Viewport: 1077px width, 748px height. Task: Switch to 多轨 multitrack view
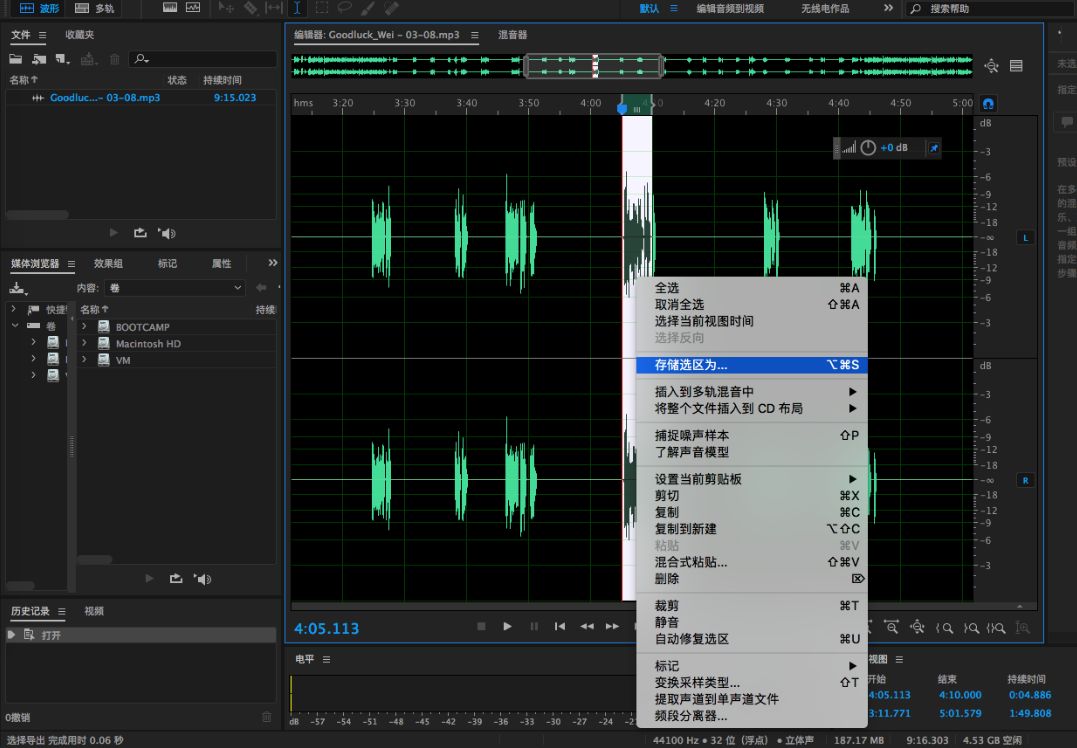[96, 8]
